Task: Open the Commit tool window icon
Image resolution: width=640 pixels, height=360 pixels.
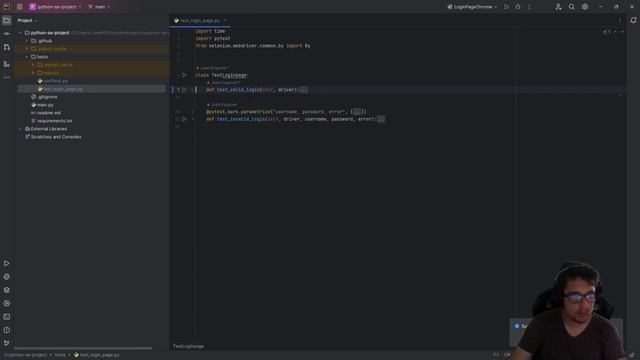Action: [7, 34]
